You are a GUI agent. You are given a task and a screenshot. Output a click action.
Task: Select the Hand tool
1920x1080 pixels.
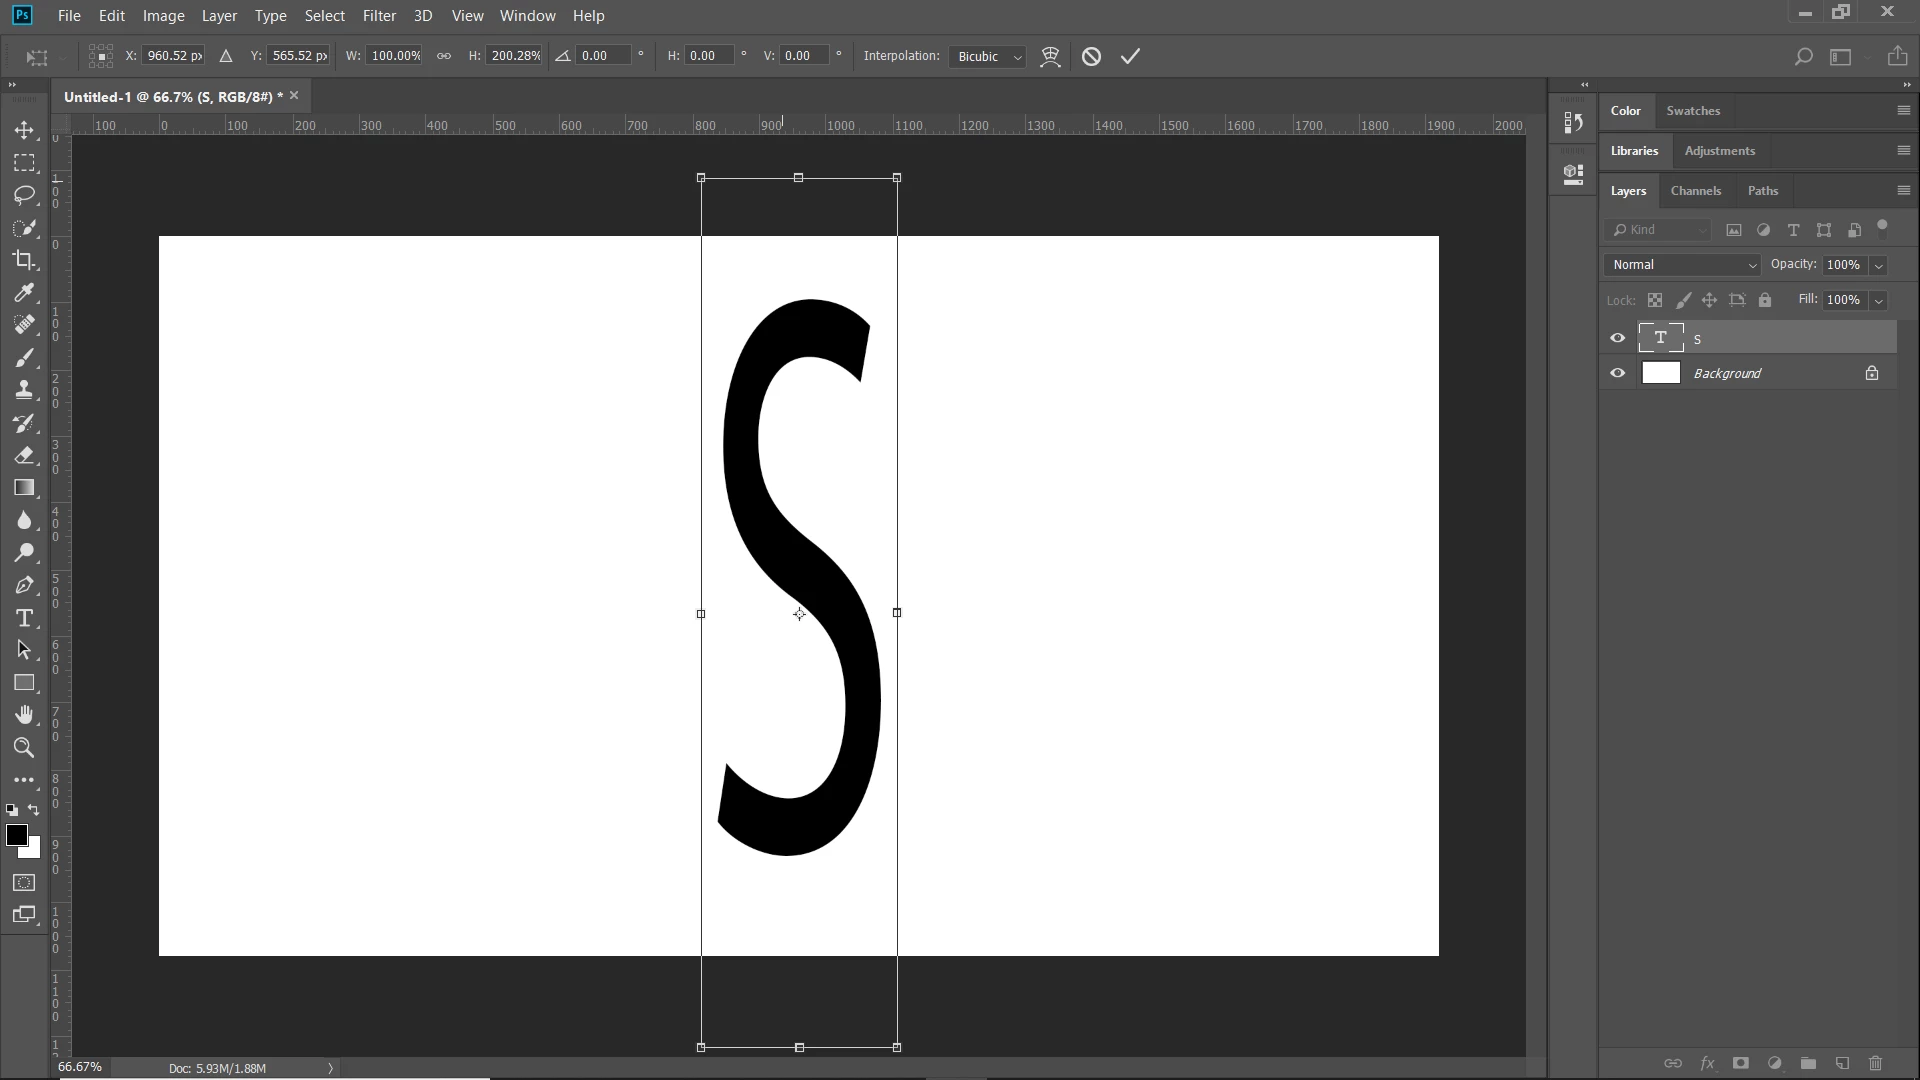click(24, 714)
